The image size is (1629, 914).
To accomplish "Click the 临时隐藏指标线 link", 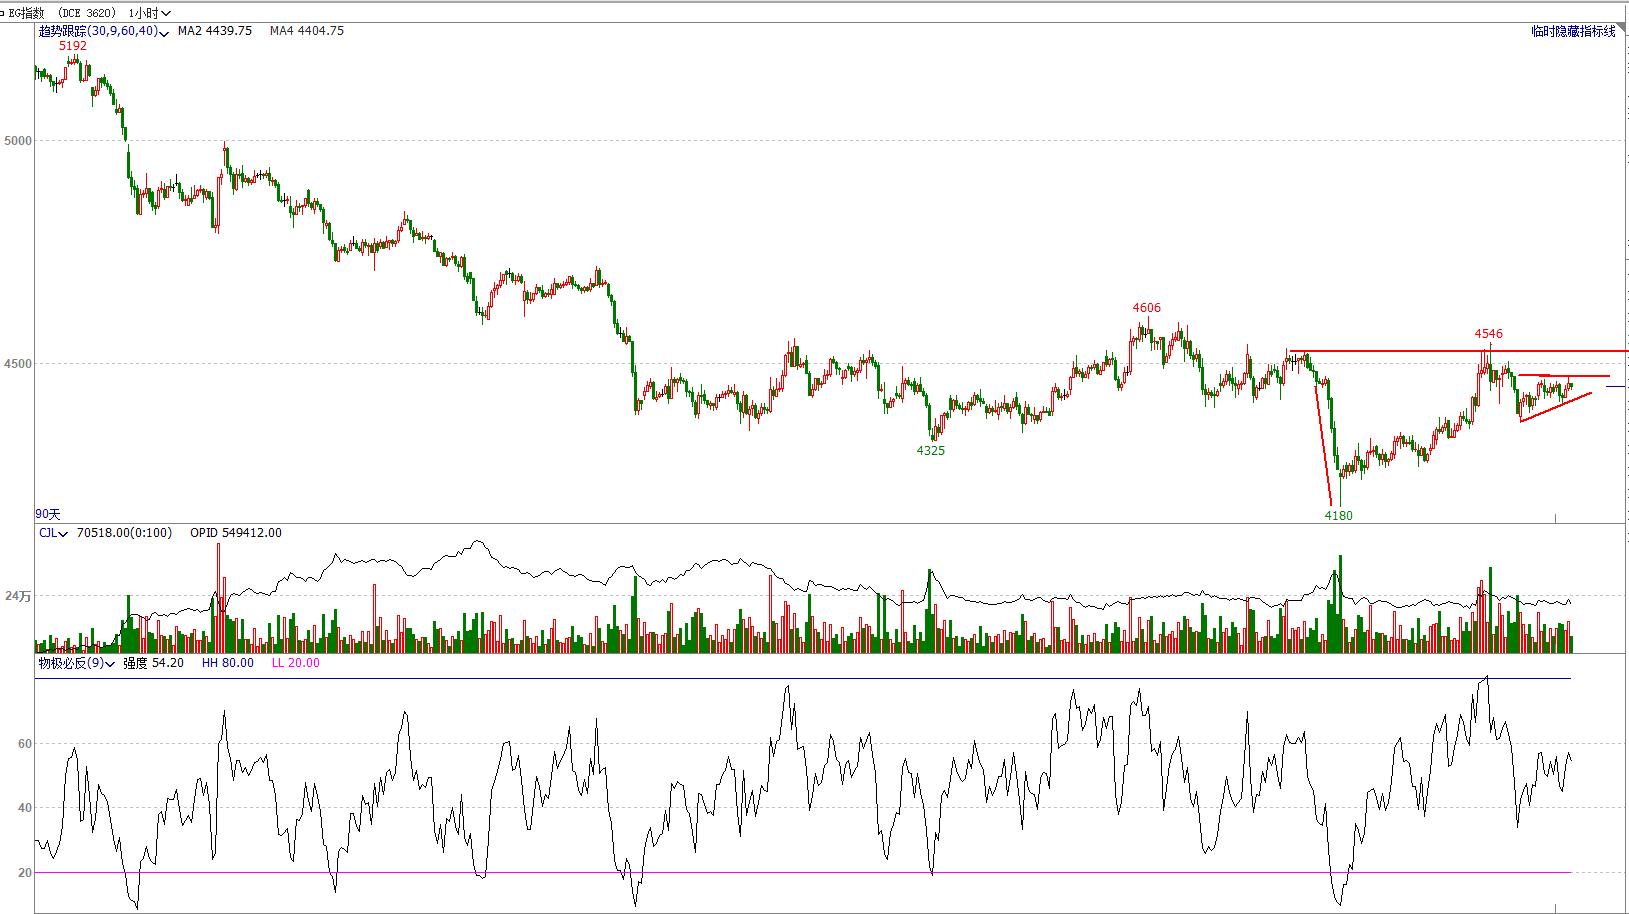I will coord(1573,31).
